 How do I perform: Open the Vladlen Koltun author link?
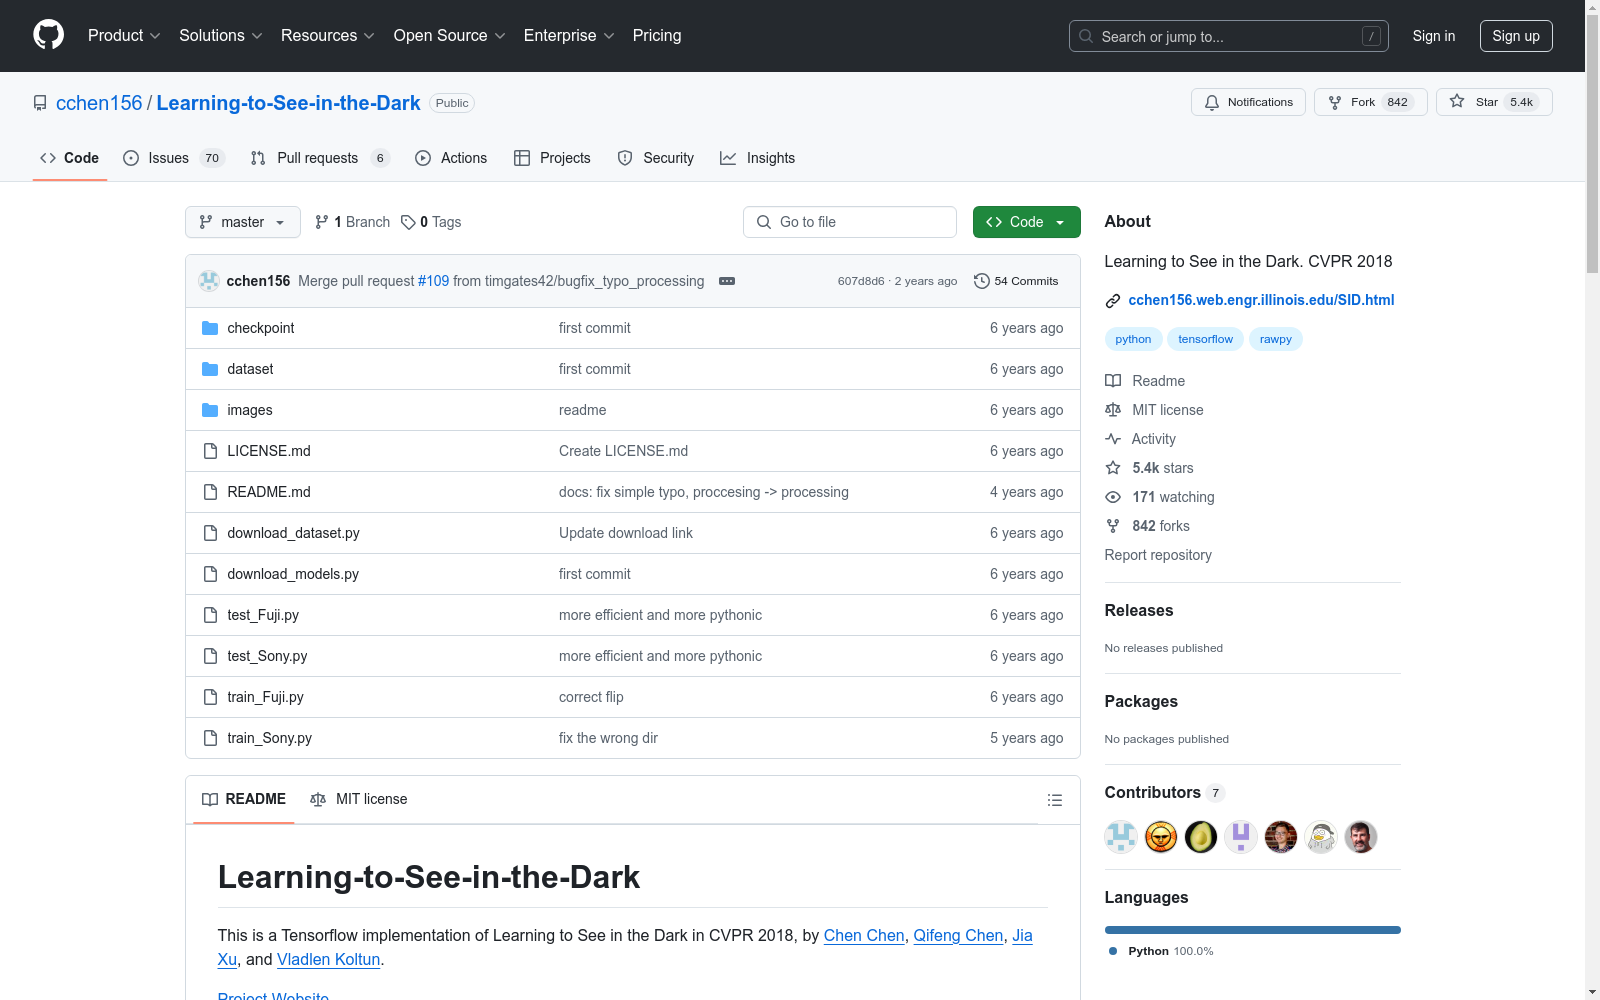coord(329,959)
